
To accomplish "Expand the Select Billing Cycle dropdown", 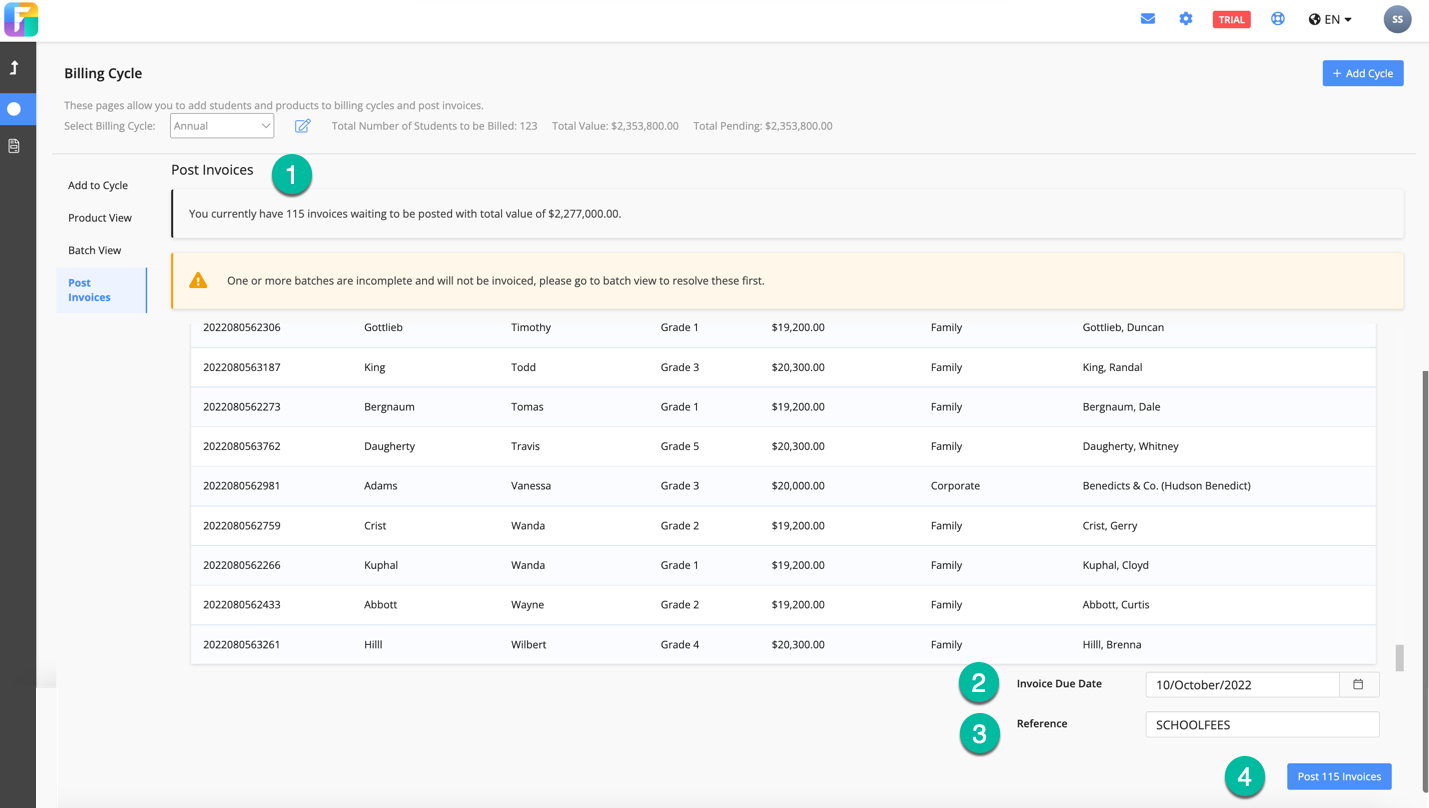I will click(222, 126).
